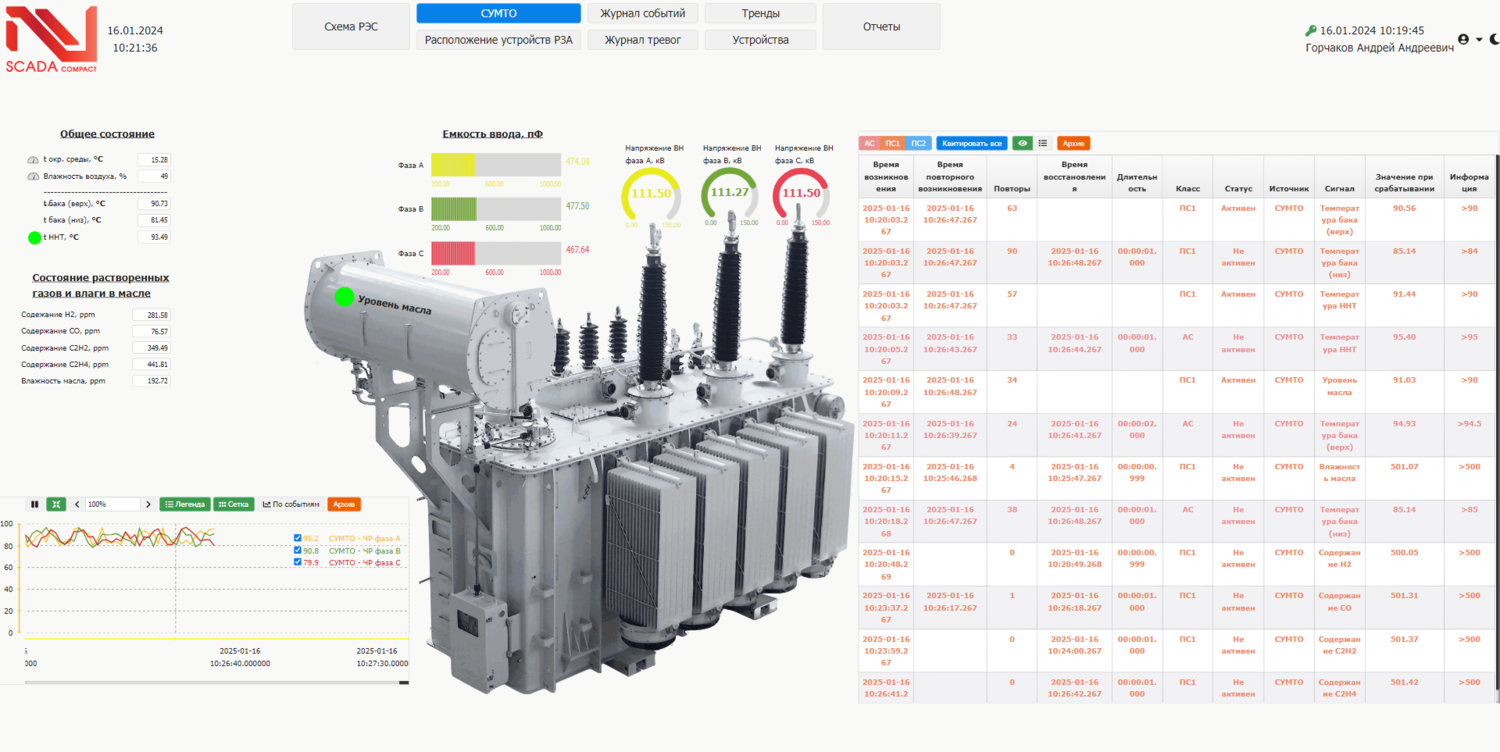This screenshot has height=752, width=1500.
Task: Click Квитировать все button
Action: click(972, 143)
